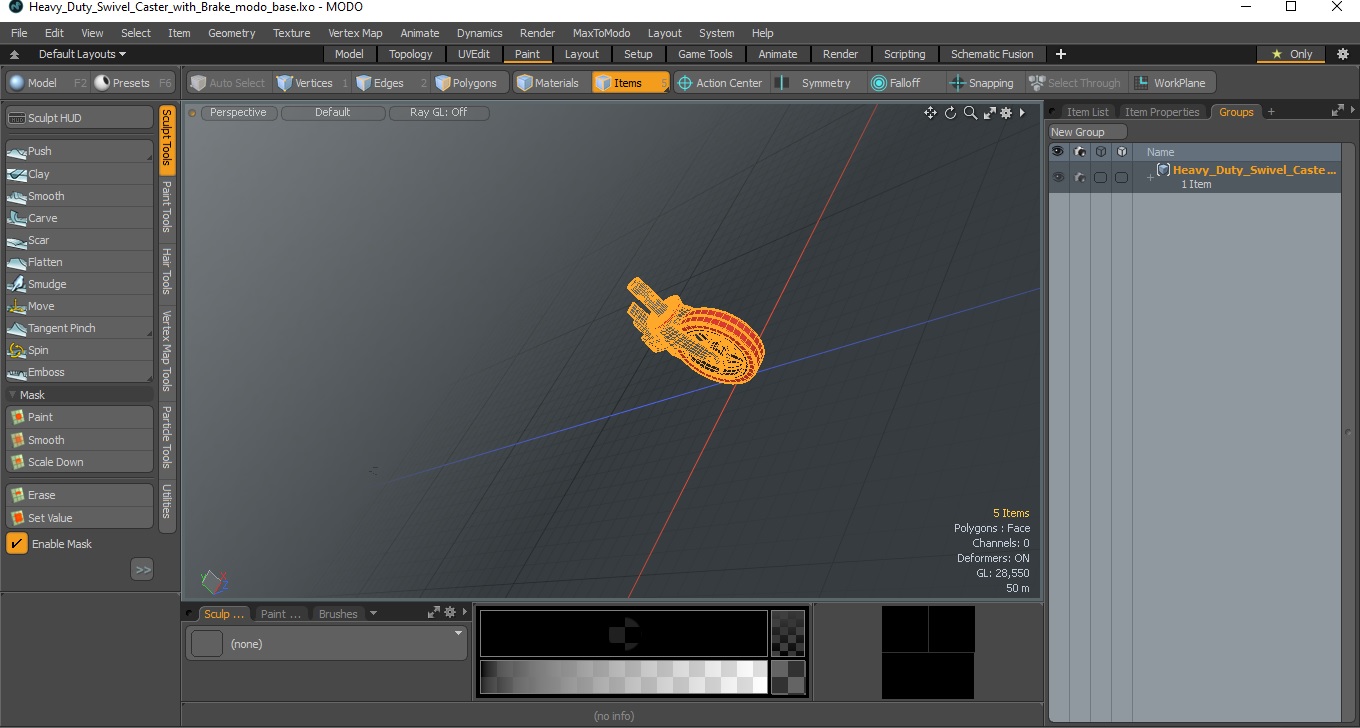Image resolution: width=1360 pixels, height=728 pixels.
Task: Switch to Materials selection mode
Action: [x=549, y=83]
